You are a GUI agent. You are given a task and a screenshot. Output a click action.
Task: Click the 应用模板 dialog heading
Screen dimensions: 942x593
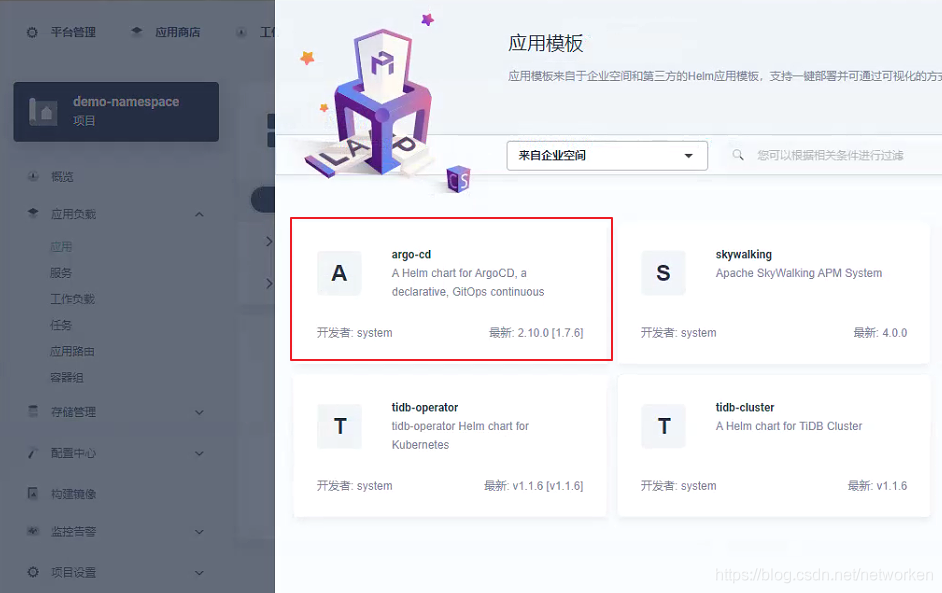pos(545,43)
